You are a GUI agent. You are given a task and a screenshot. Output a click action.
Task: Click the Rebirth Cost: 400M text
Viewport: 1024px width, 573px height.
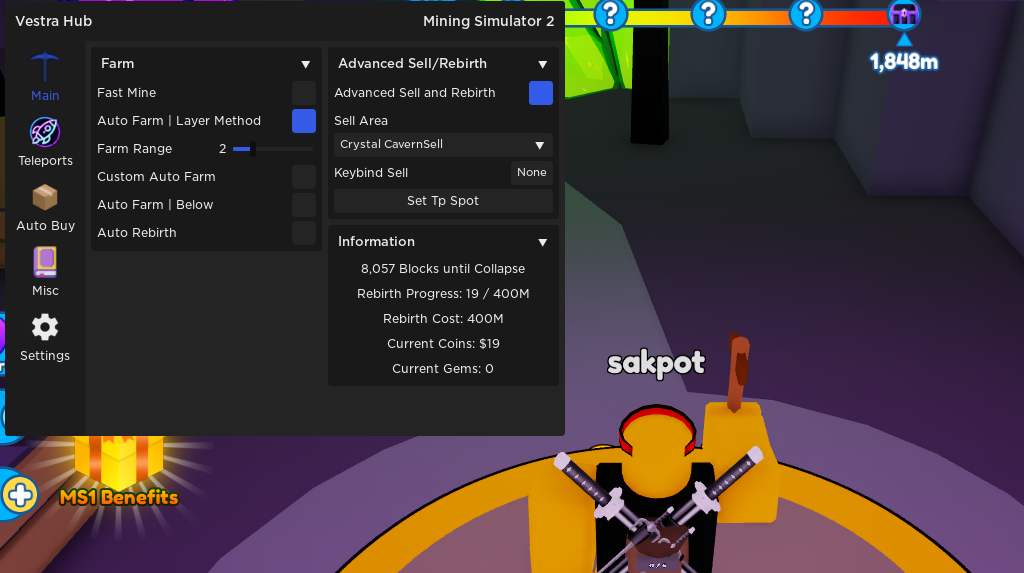443,319
